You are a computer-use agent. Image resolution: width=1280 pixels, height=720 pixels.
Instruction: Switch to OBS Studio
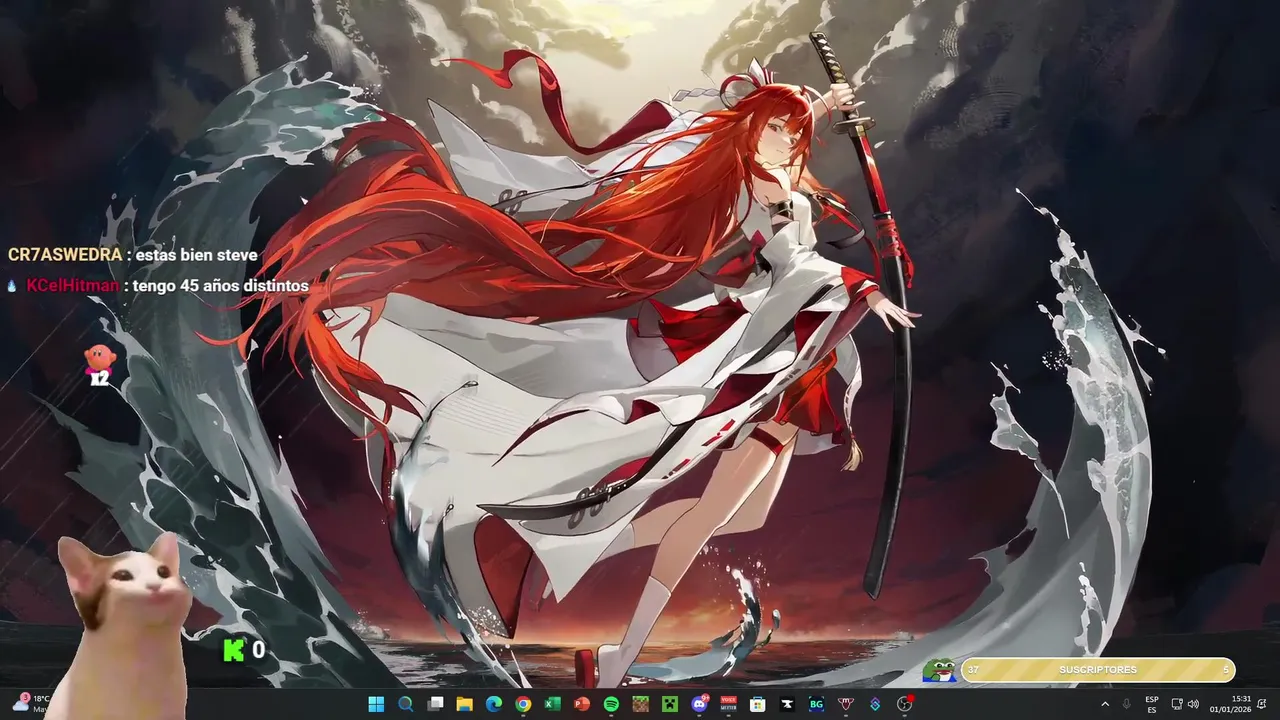[x=905, y=704]
